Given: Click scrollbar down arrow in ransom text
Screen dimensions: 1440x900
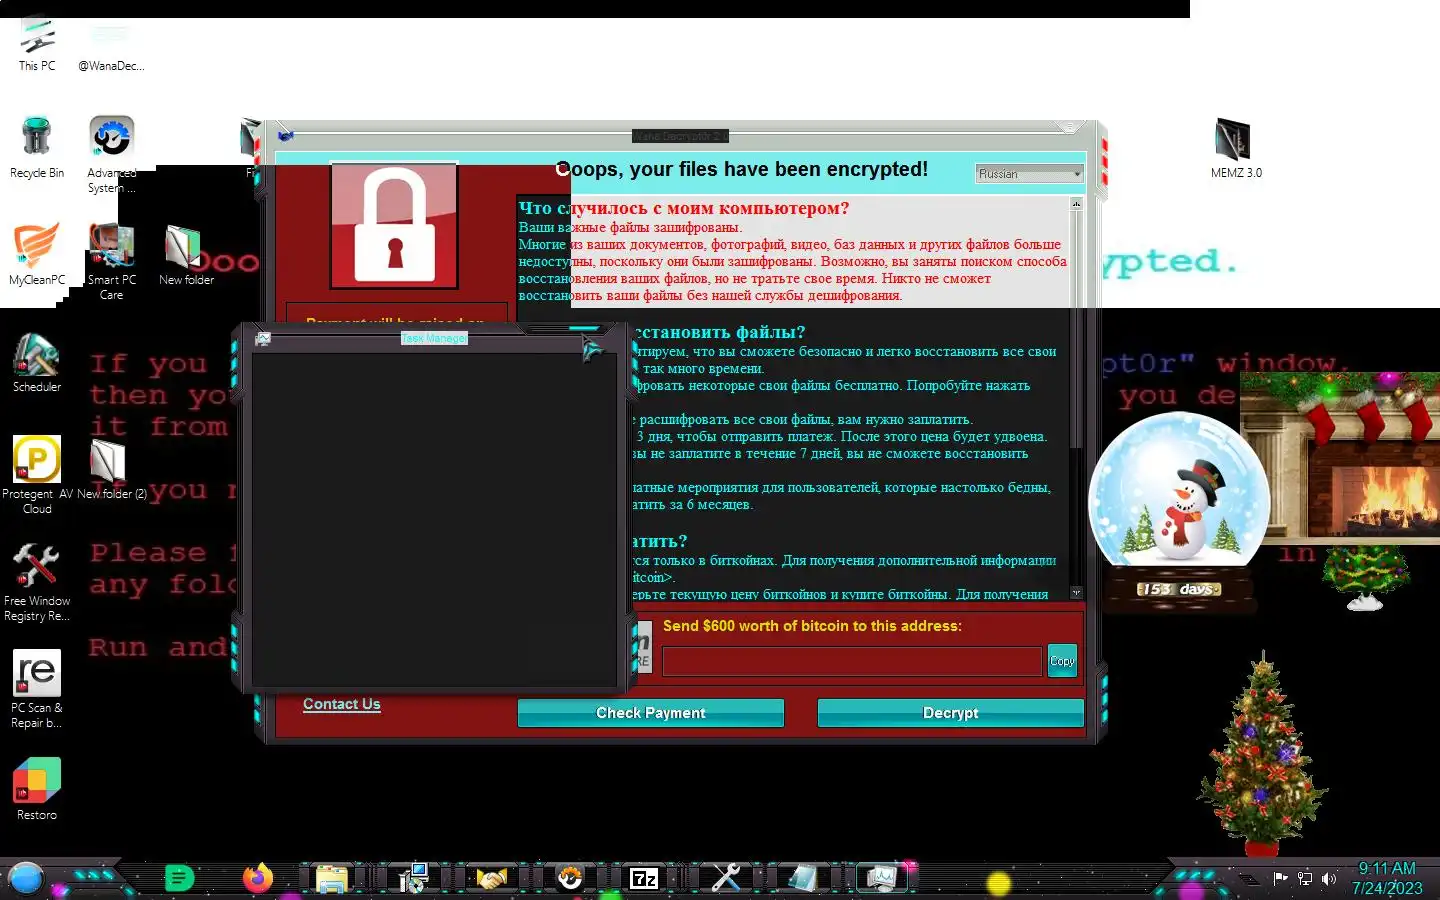Looking at the screenshot, I should coord(1076,593).
